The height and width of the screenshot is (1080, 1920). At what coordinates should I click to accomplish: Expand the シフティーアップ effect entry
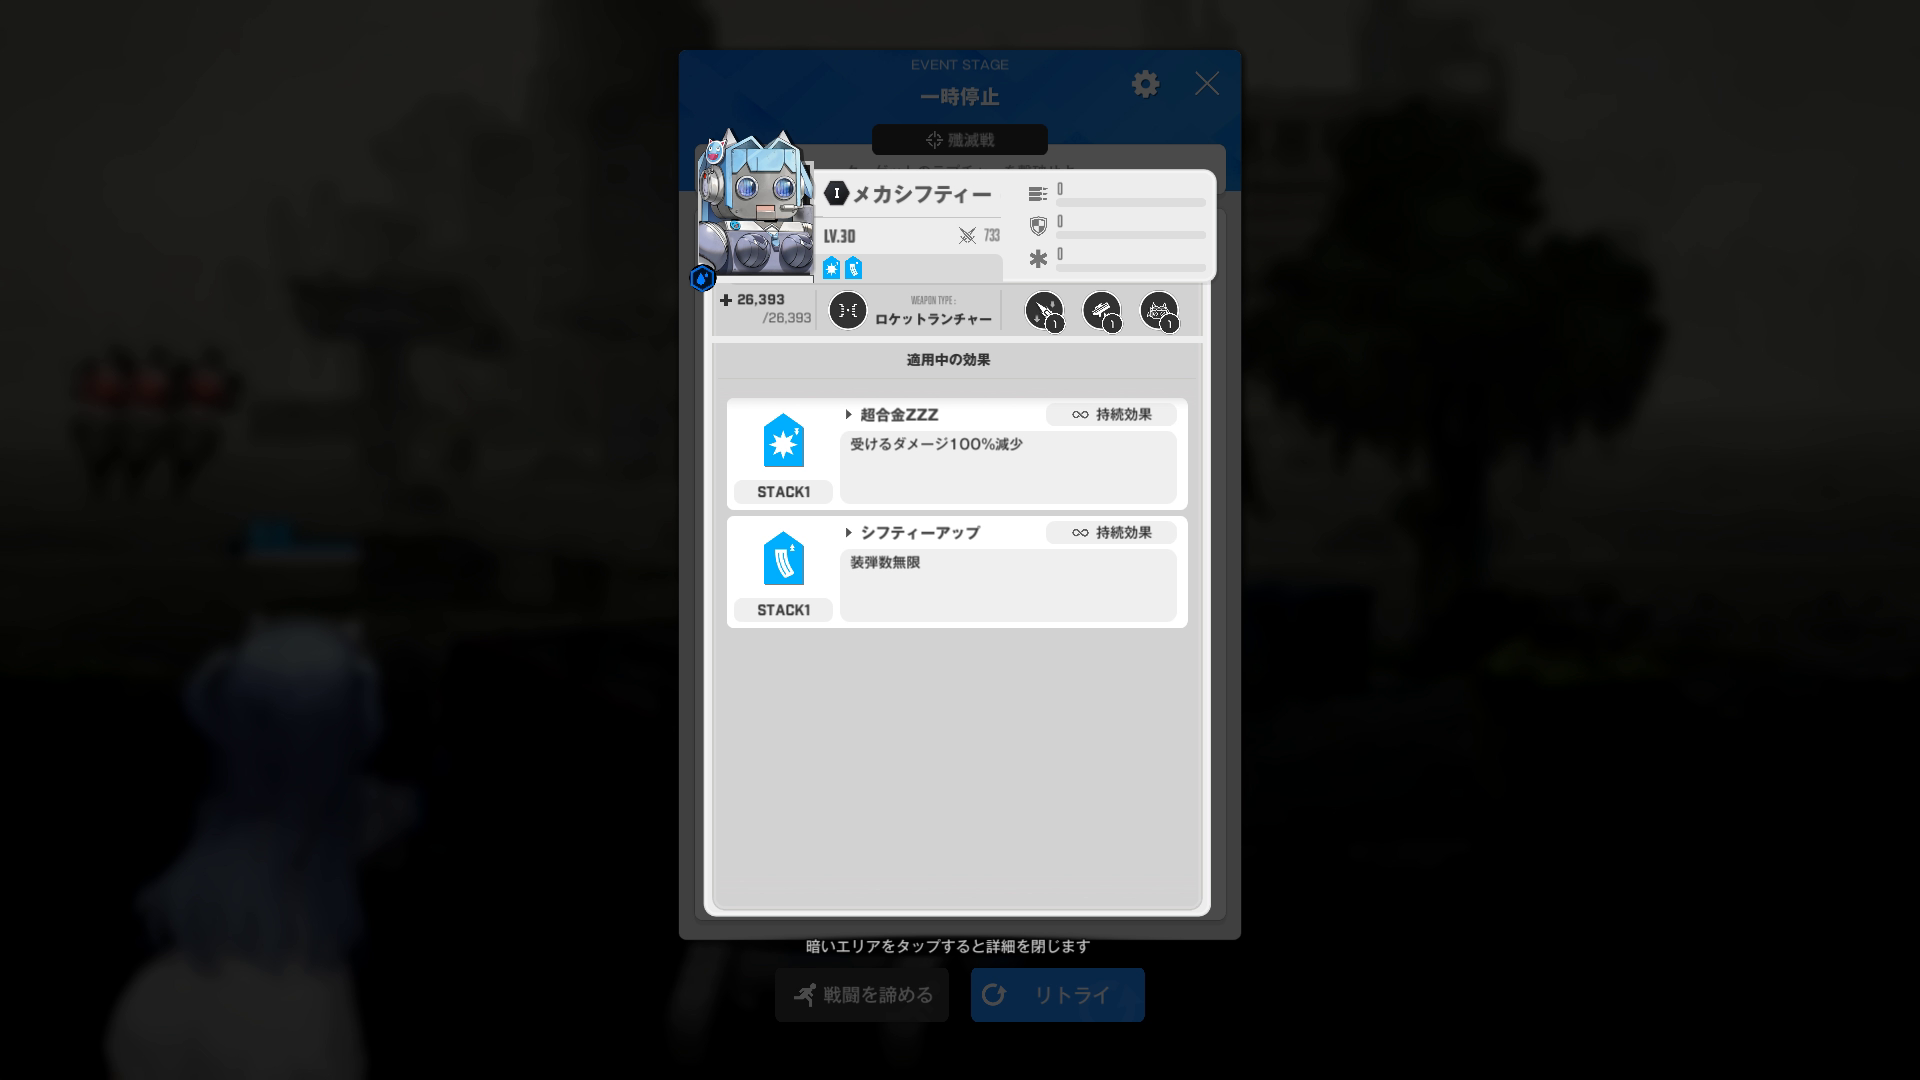point(848,533)
